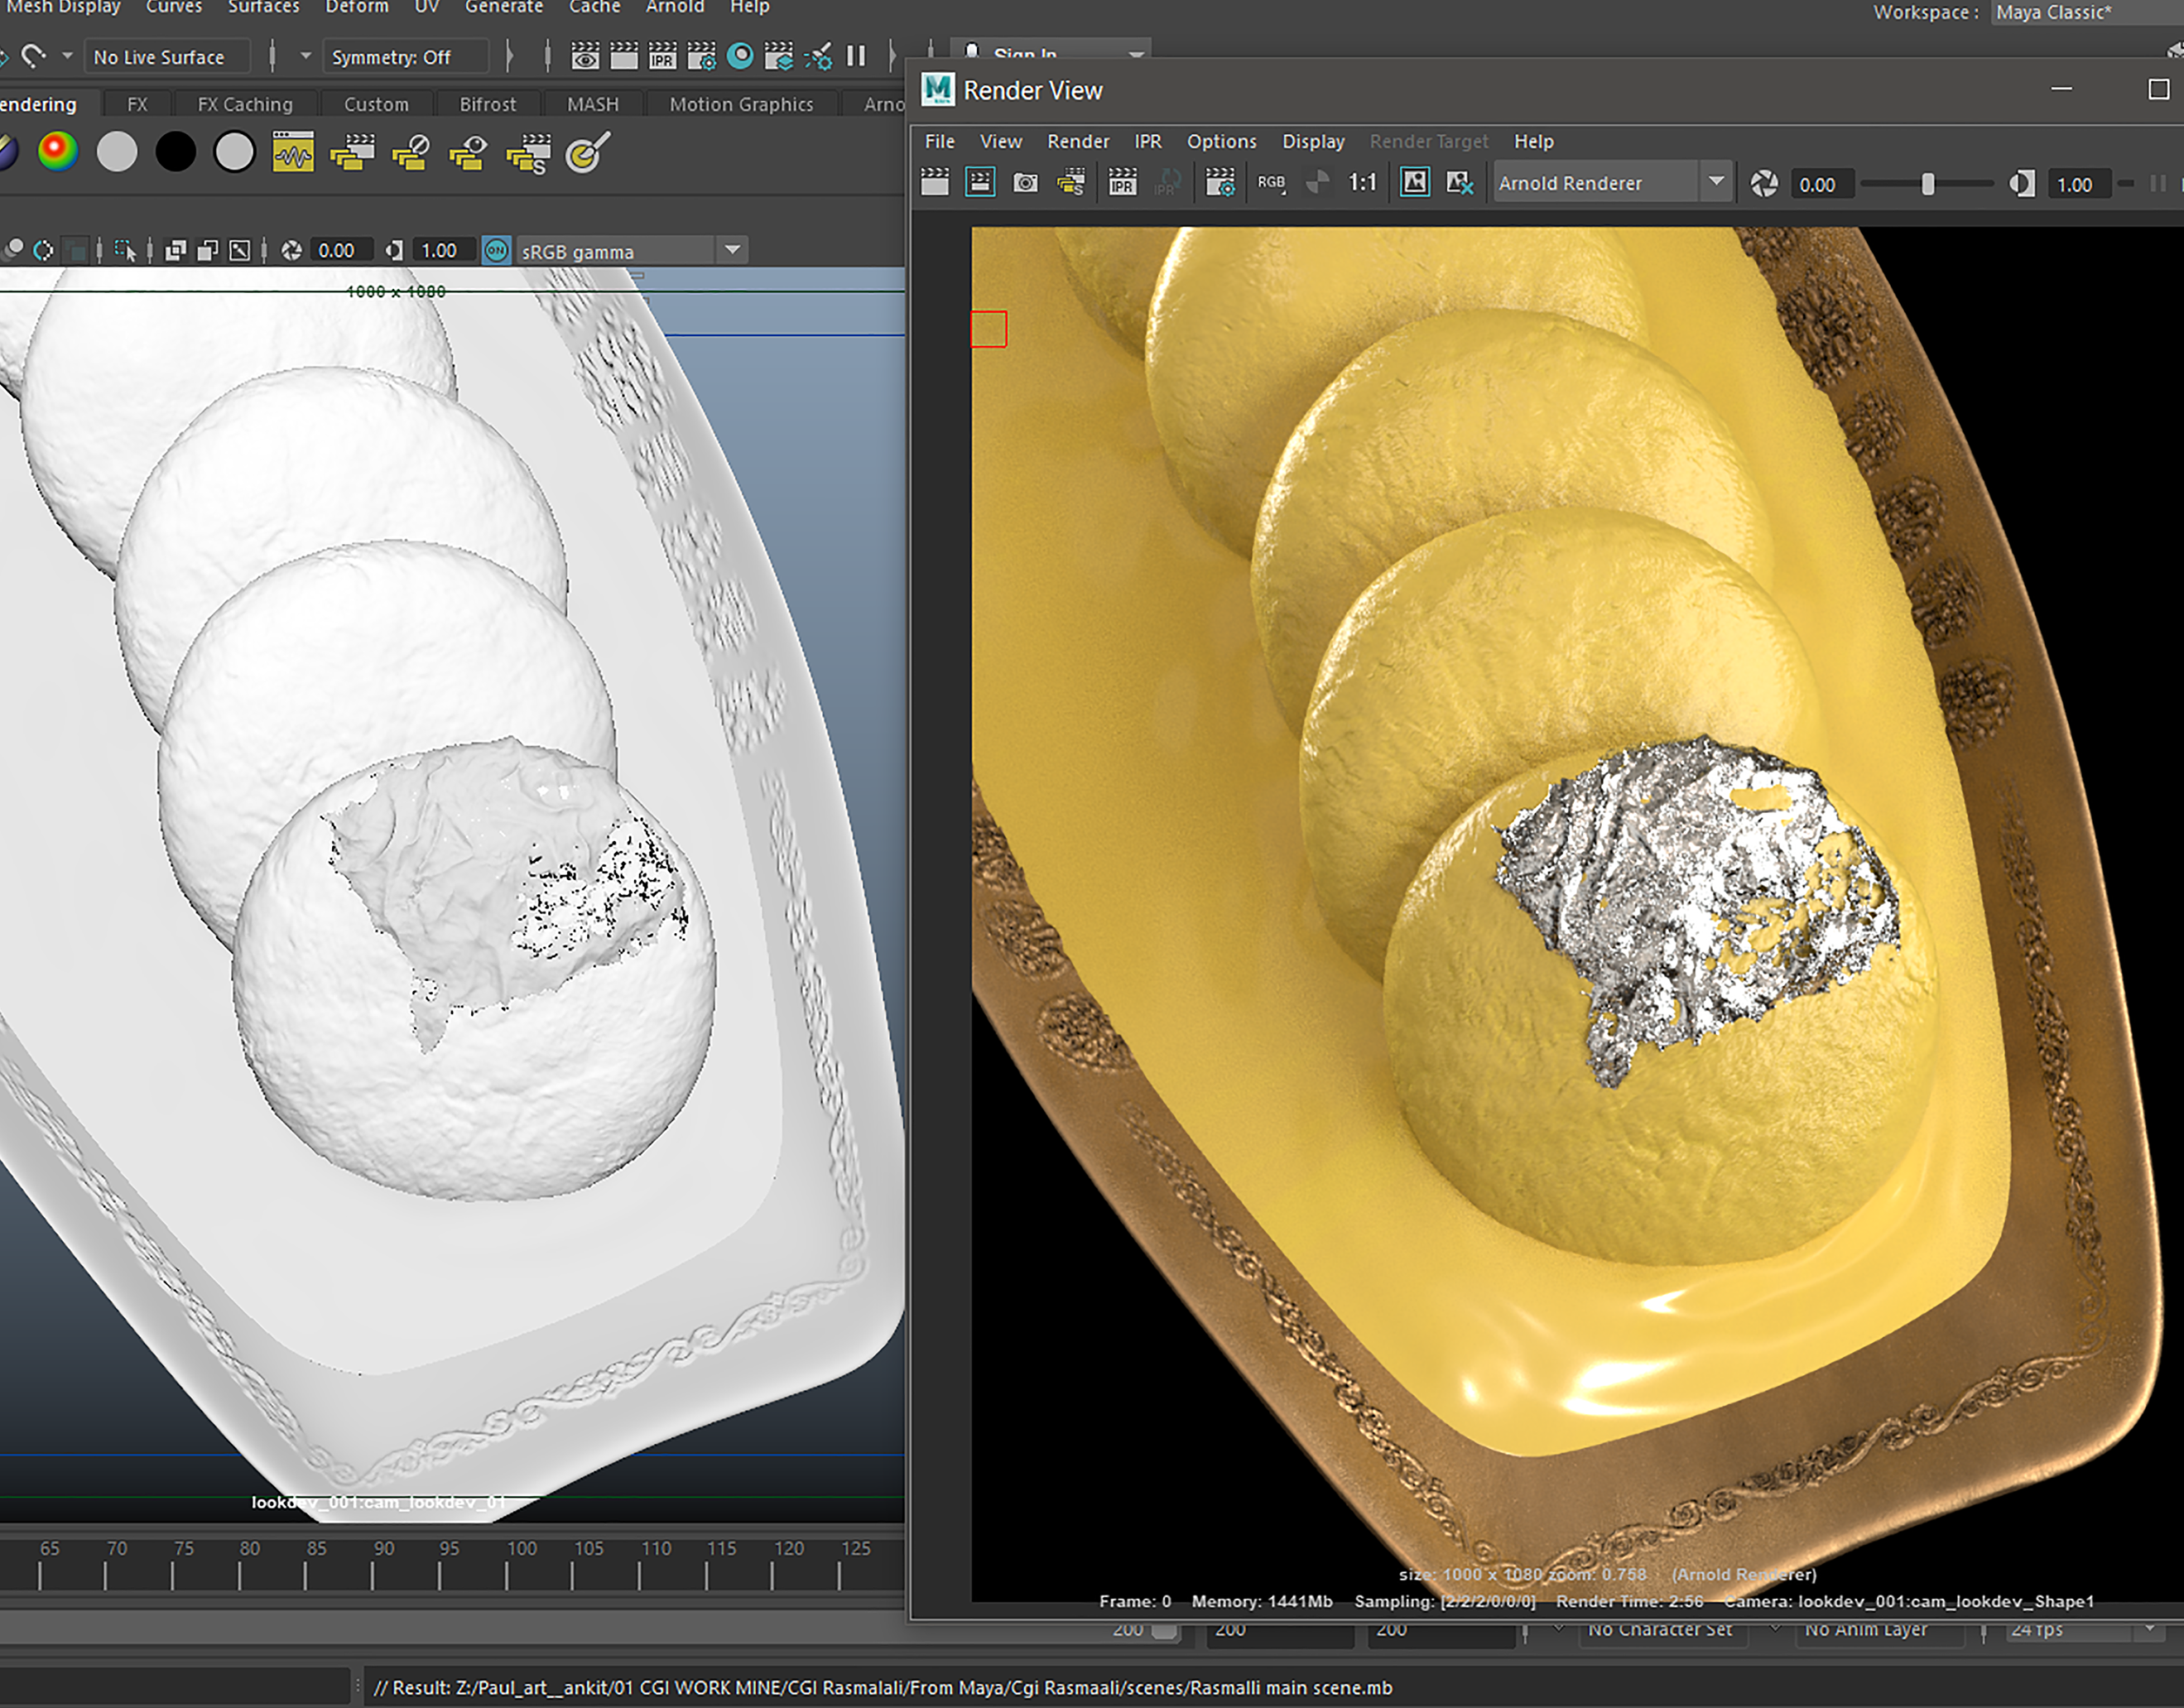Click the IPR render icon in Render View toolbar
This screenshot has width=2184, height=1708.
pyautogui.click(x=1122, y=183)
